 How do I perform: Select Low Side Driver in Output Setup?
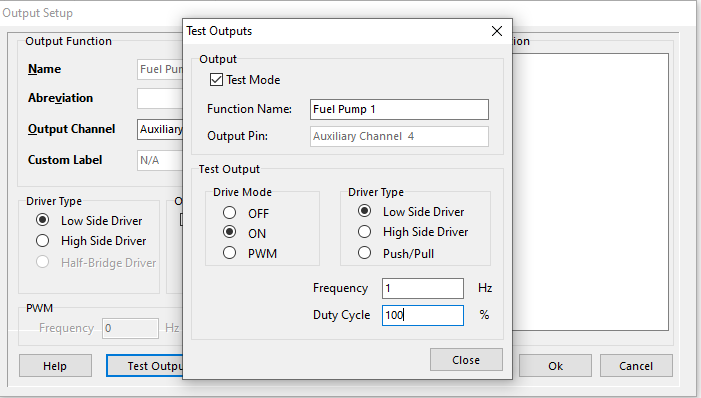tap(43, 220)
